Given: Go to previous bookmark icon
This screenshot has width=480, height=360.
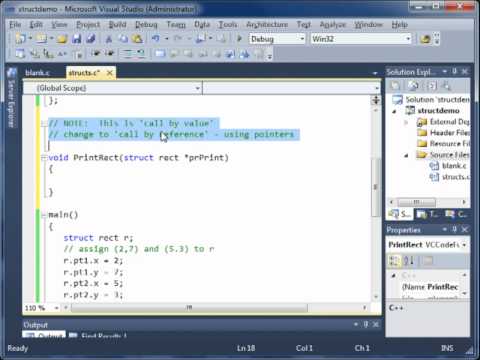Looking at the screenshot, I should coord(174,53).
